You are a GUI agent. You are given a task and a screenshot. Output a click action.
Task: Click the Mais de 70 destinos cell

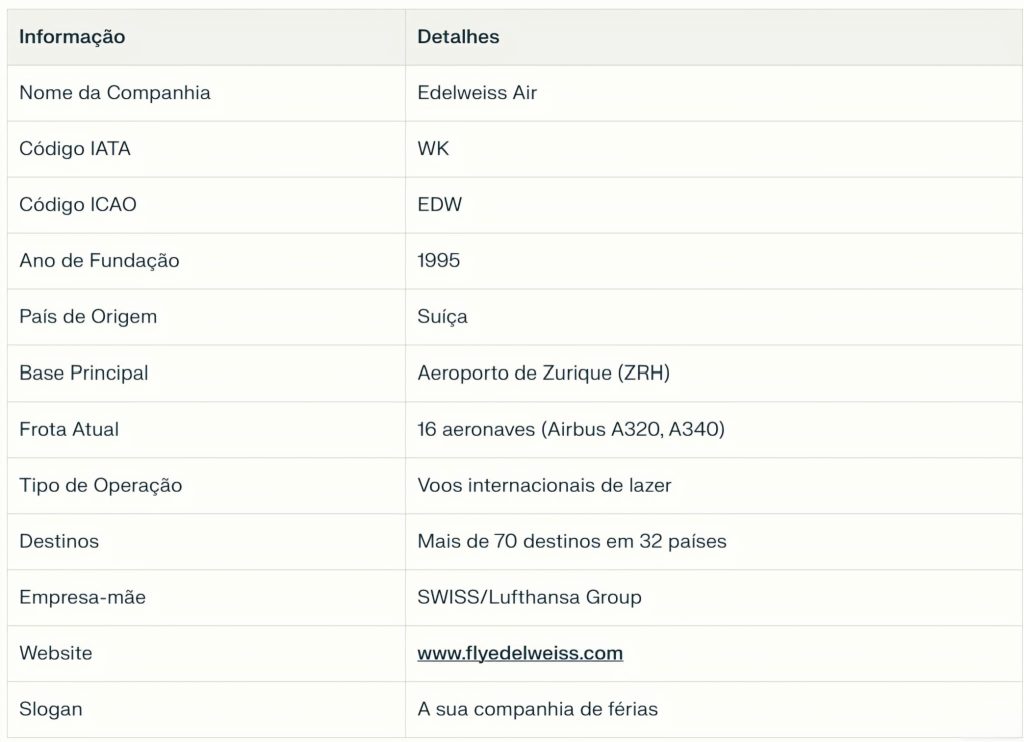[x=571, y=541]
